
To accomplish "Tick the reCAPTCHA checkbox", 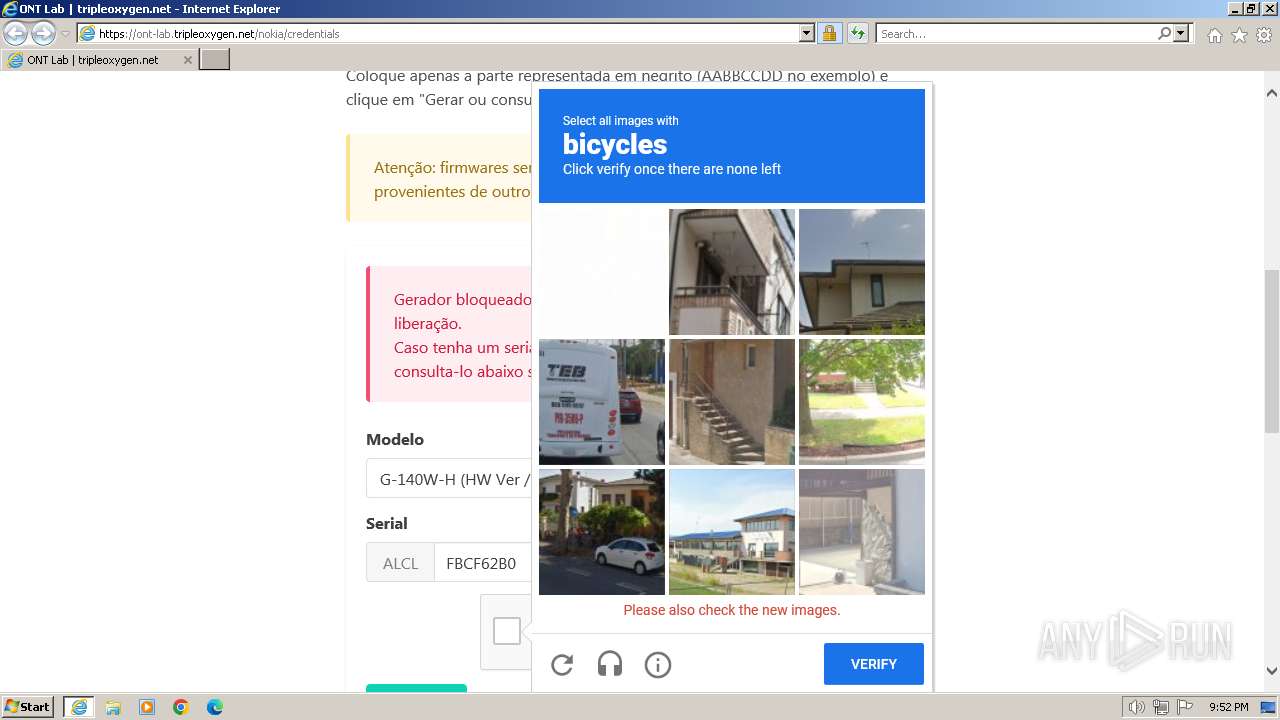I will (507, 631).
